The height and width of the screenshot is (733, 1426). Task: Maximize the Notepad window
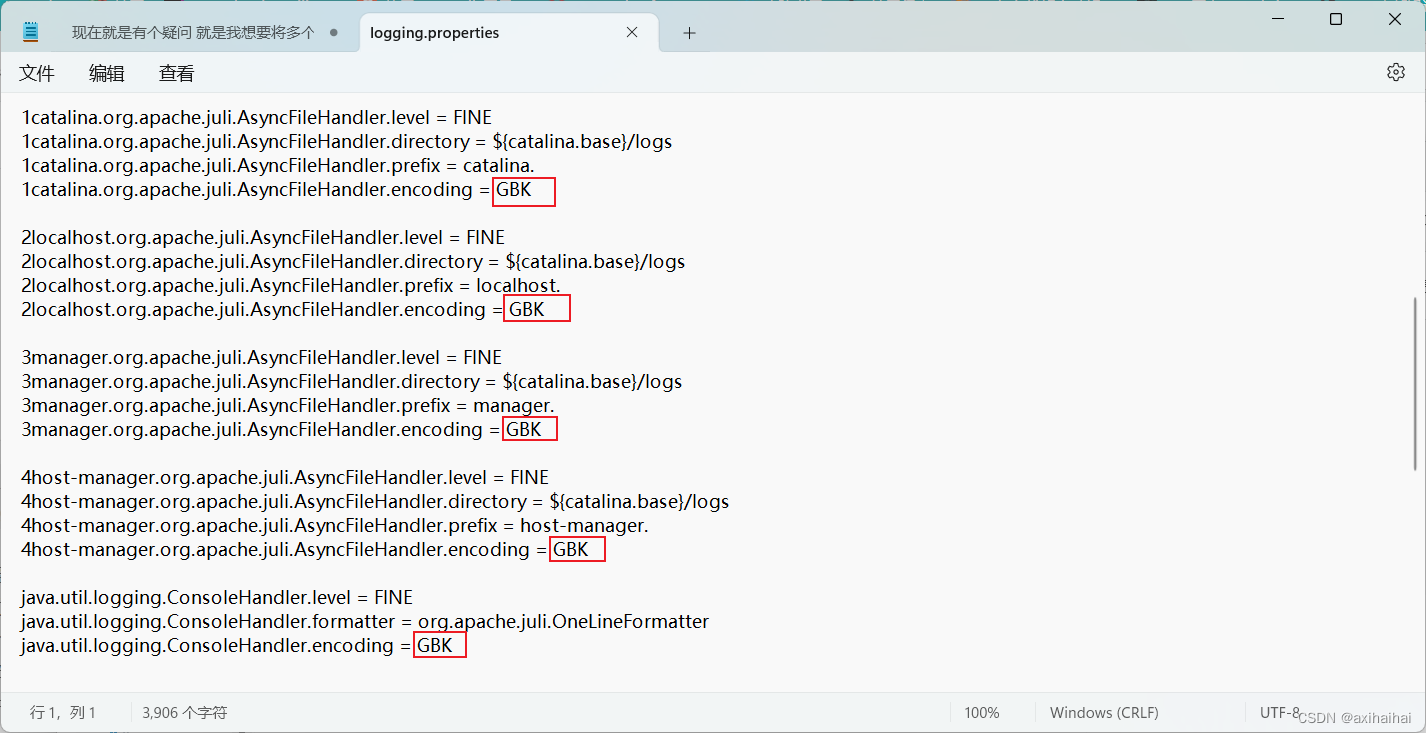[x=1336, y=19]
